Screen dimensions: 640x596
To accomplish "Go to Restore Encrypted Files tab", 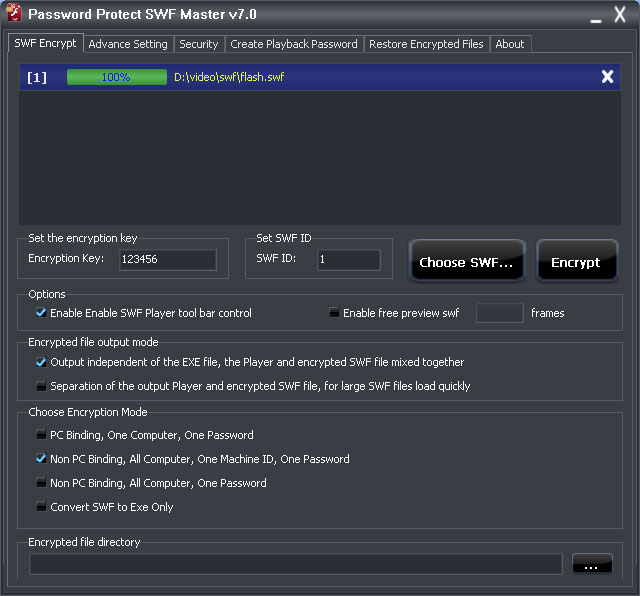I will point(426,44).
